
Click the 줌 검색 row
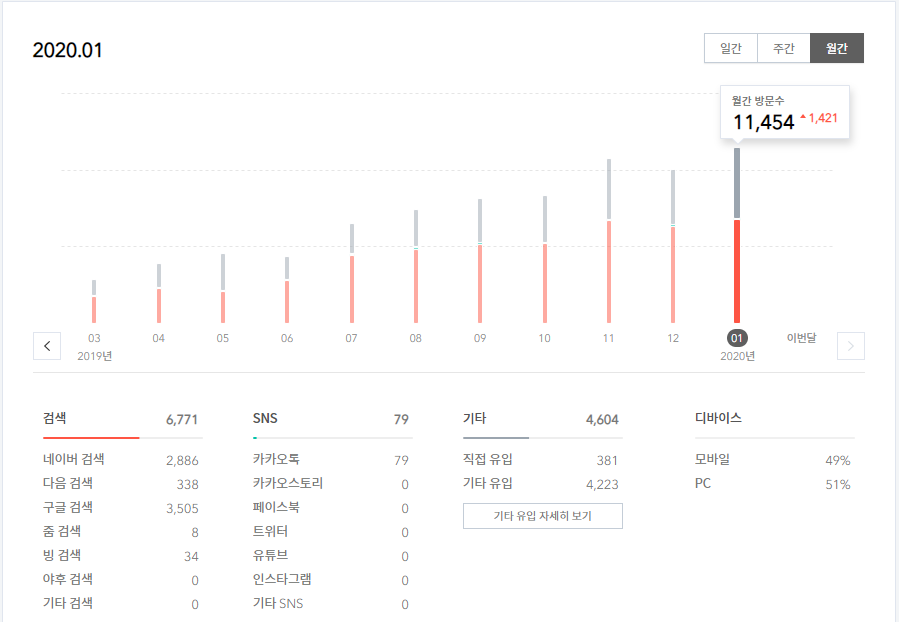pyautogui.click(x=120, y=532)
